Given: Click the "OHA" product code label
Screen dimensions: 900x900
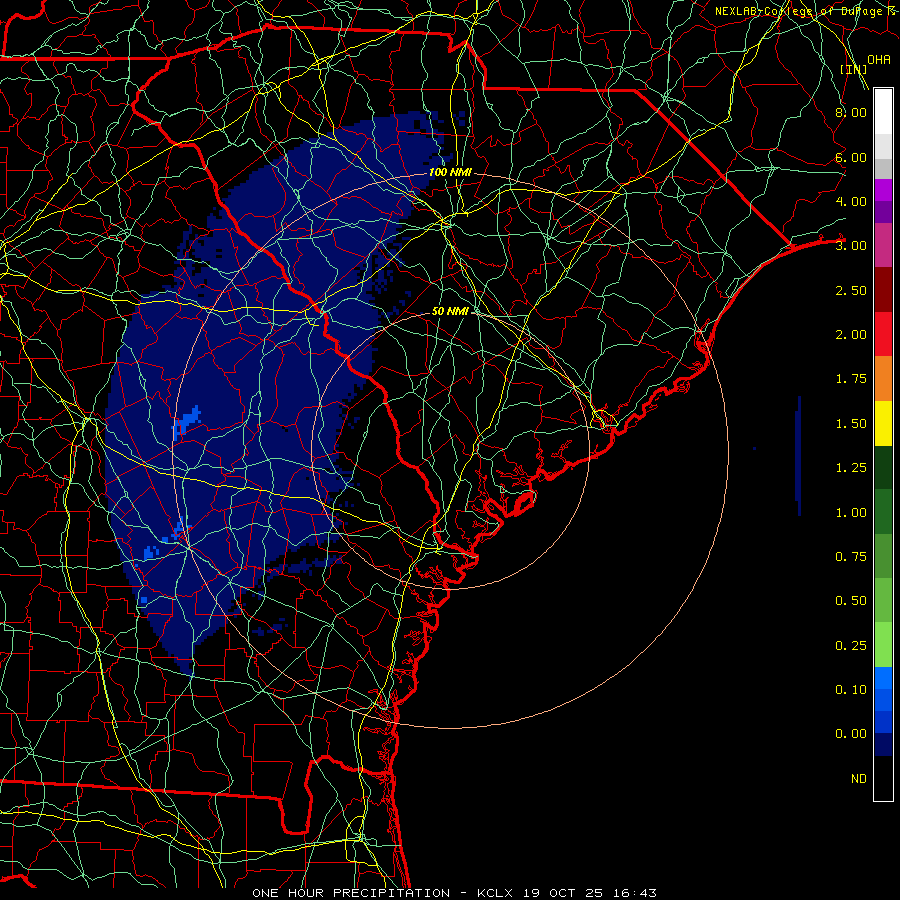Looking at the screenshot, I should tap(879, 59).
